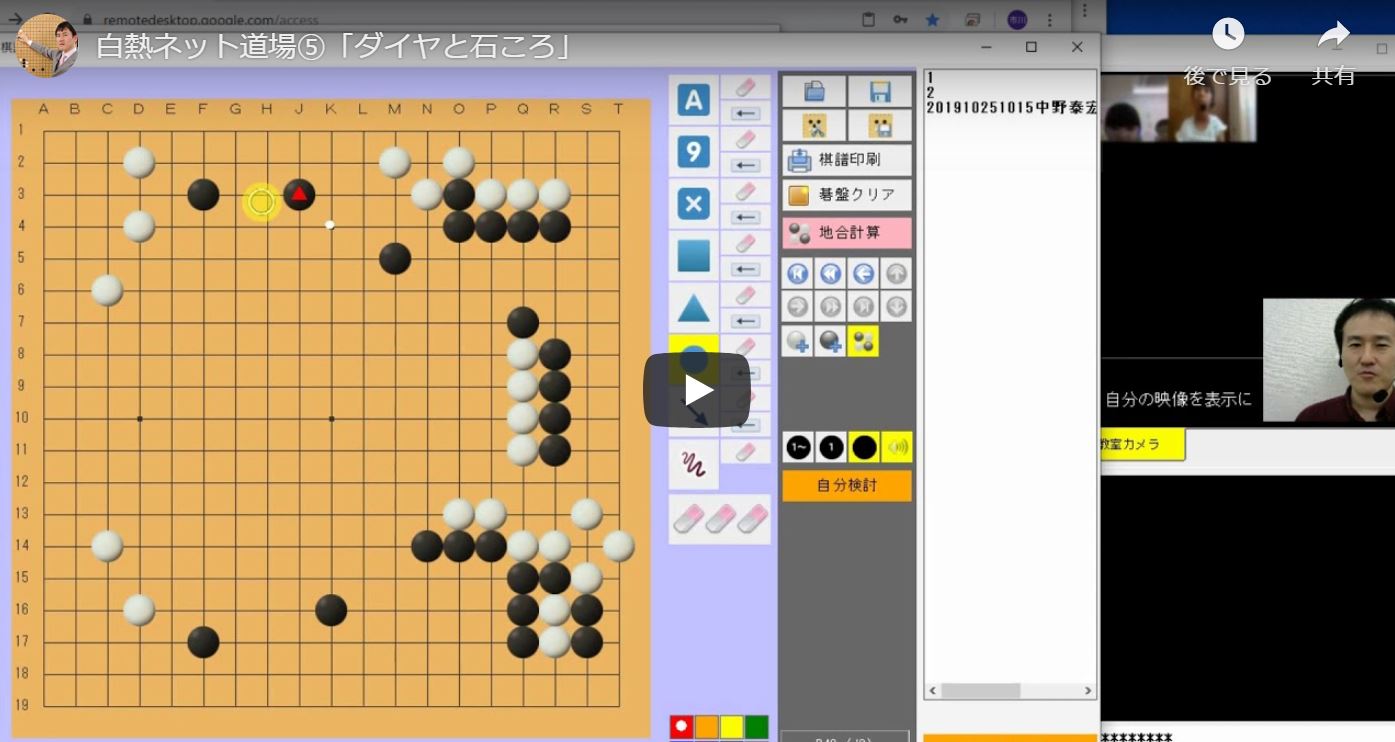Select the freehand scribble drawing tool
1395x742 pixels.
point(693,464)
